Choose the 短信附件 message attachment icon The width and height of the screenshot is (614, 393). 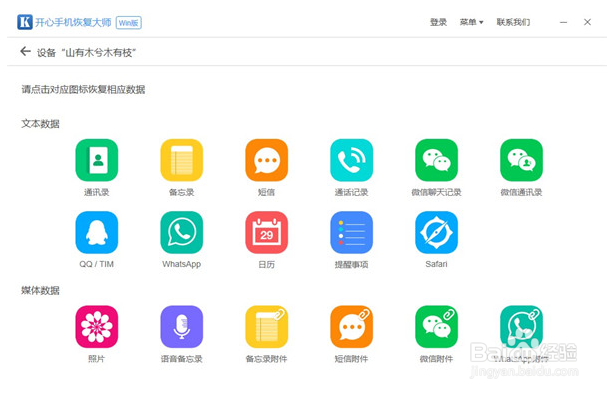[351, 327]
